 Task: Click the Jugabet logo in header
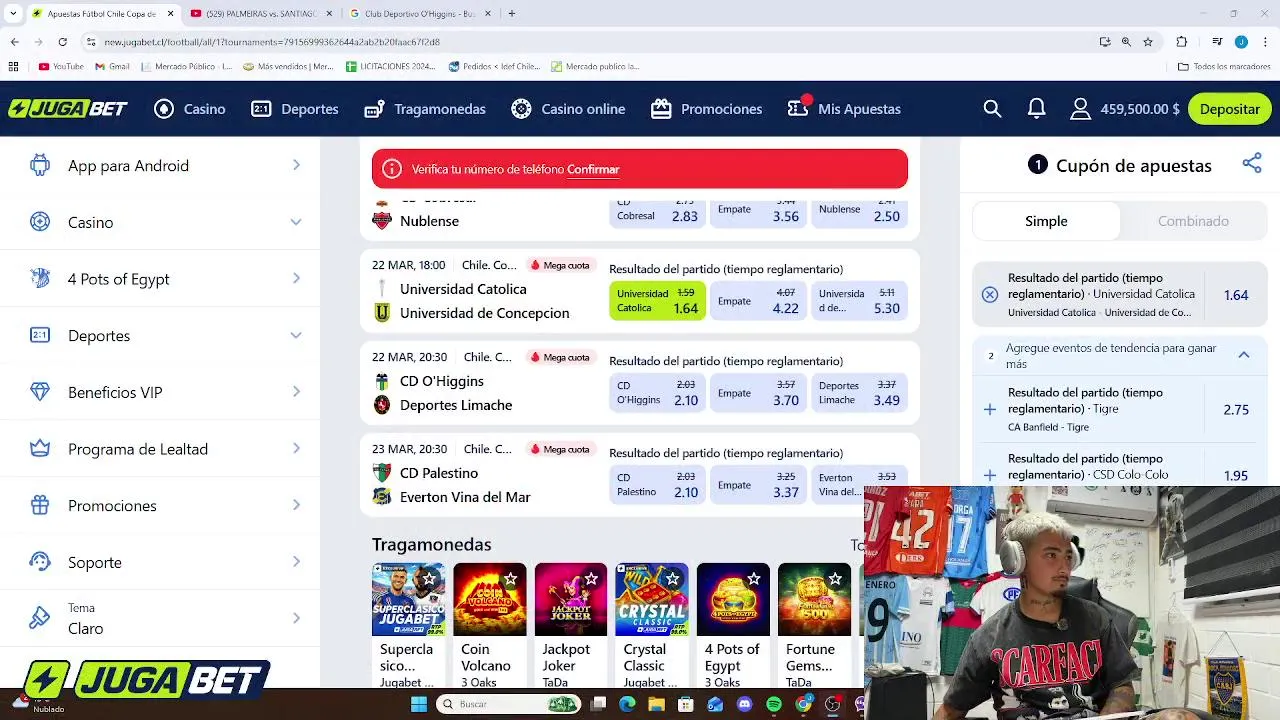(x=68, y=109)
